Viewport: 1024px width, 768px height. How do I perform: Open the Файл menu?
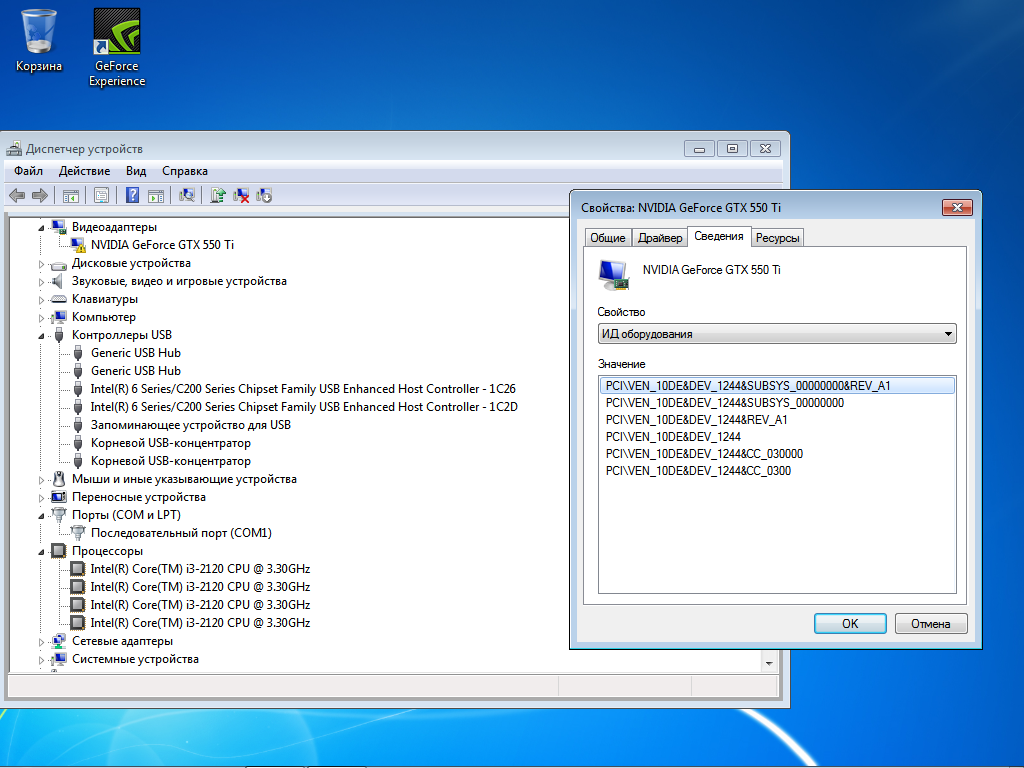coord(28,171)
